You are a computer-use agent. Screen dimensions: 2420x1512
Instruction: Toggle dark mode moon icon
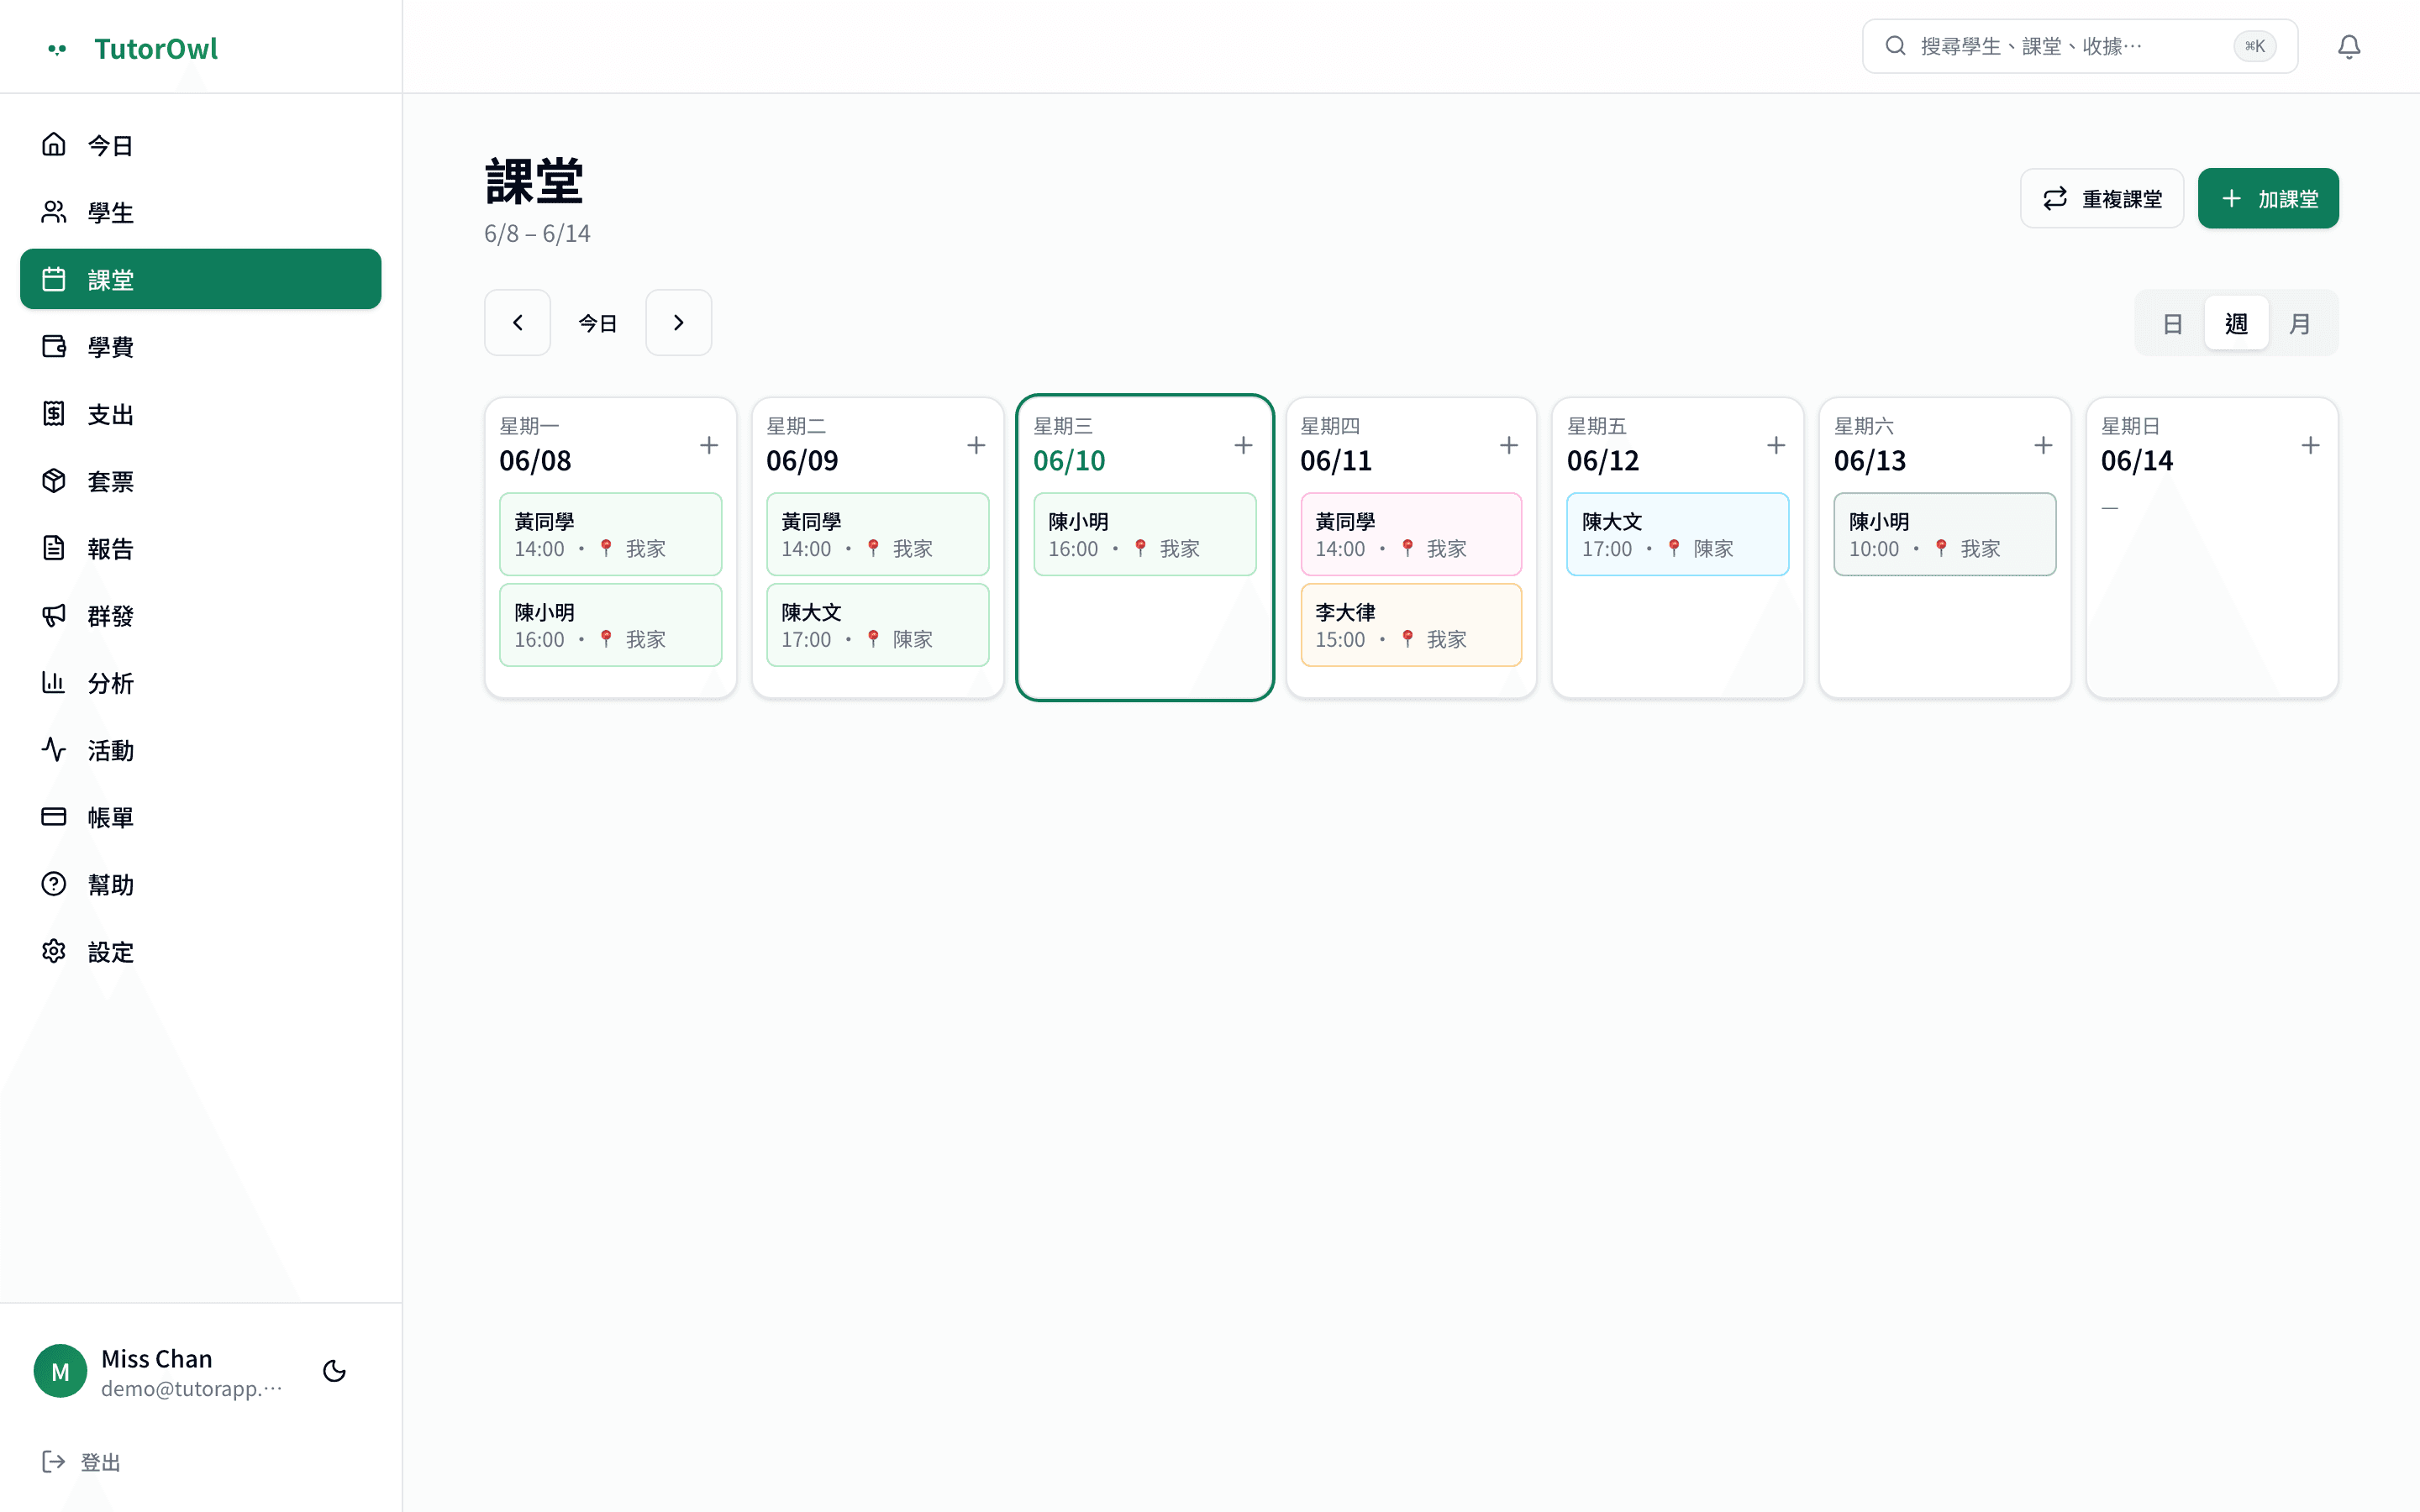[x=334, y=1371]
